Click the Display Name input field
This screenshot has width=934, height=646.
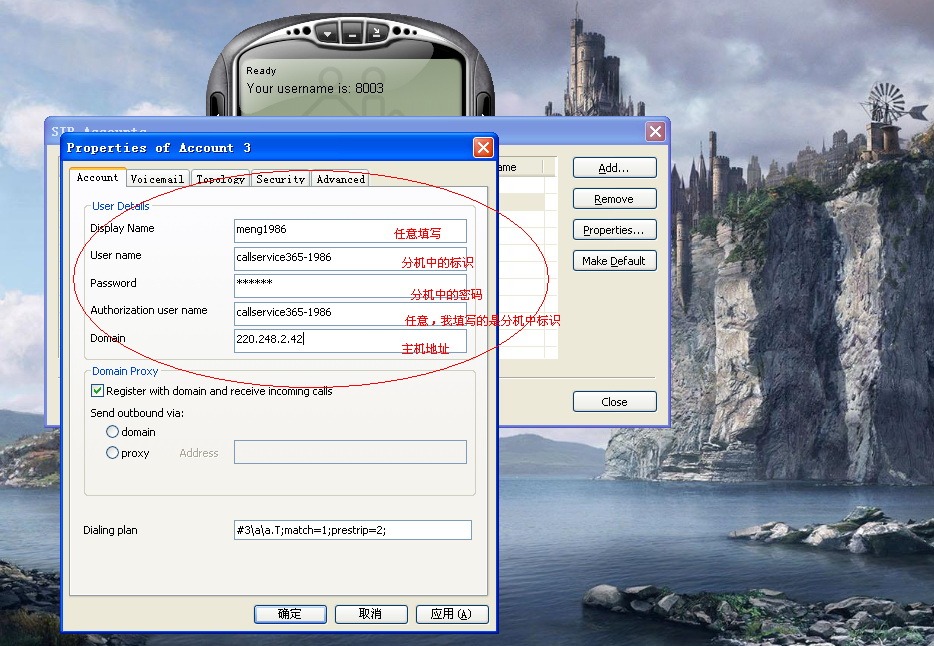[x=349, y=230]
